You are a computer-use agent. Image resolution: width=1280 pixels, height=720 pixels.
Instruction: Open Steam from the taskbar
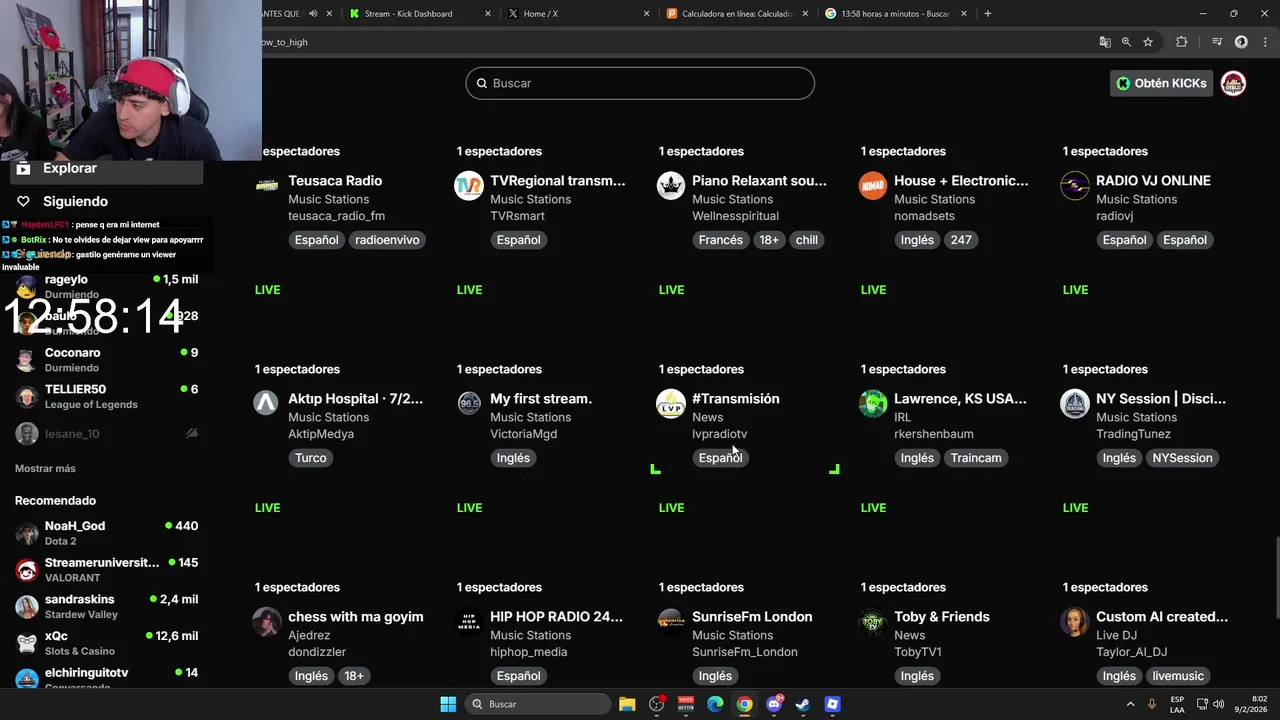803,704
